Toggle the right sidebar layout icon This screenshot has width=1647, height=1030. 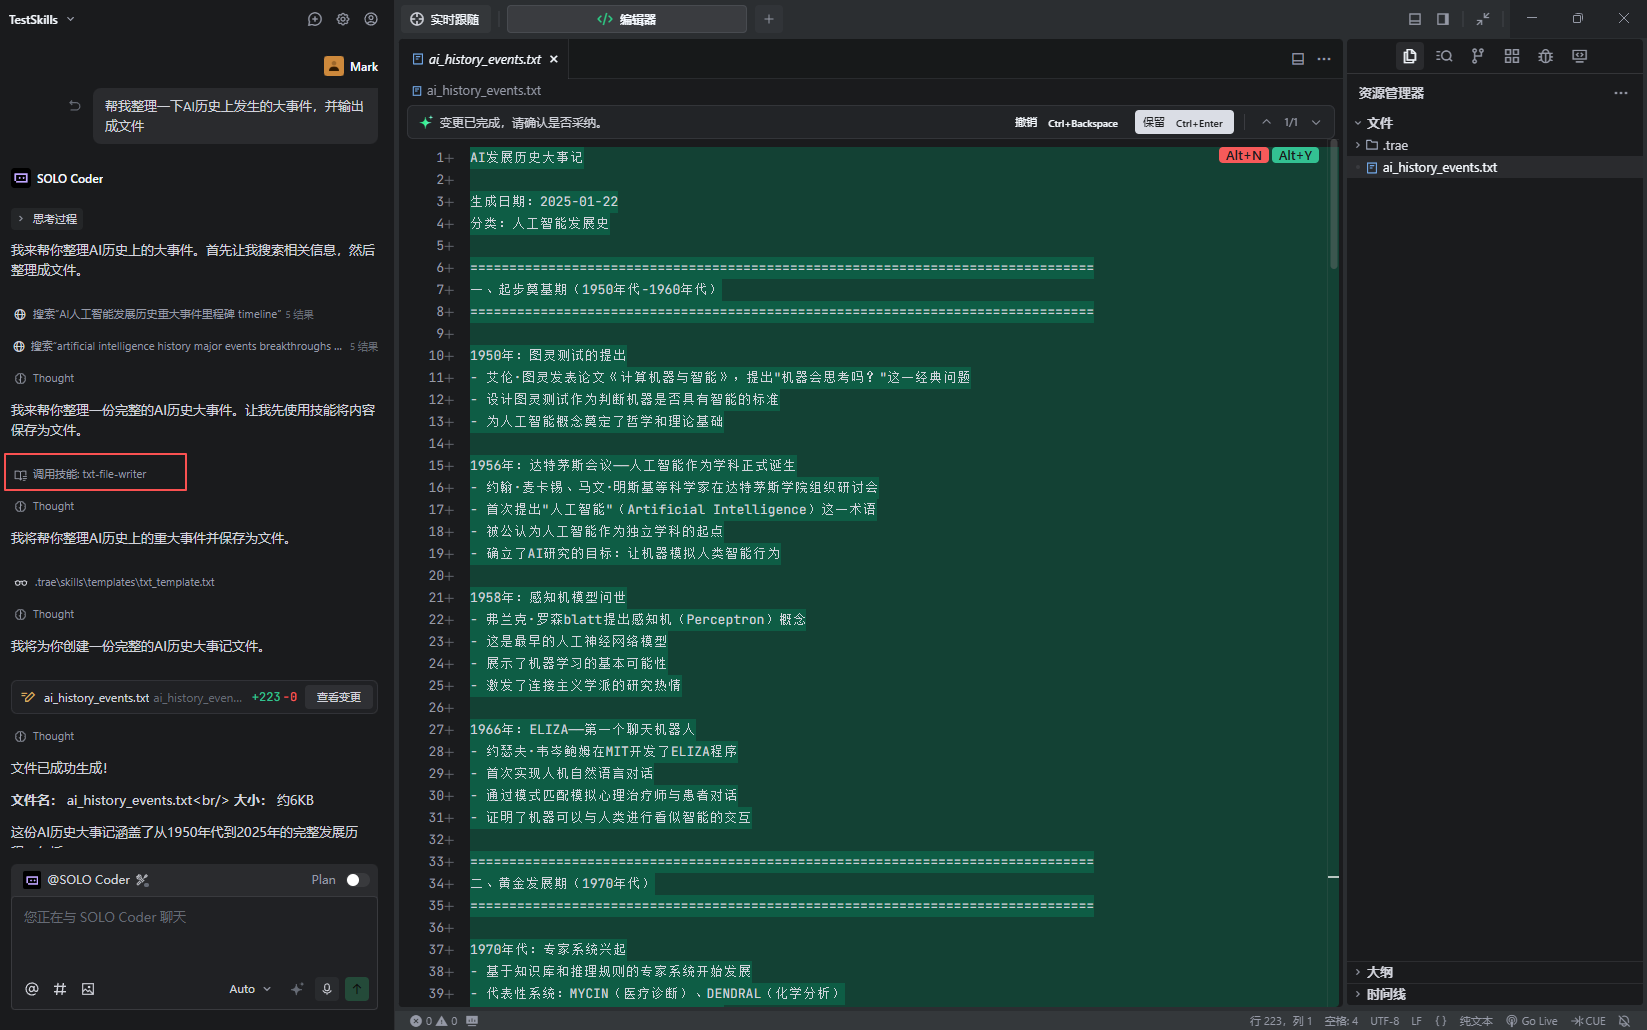tap(1442, 19)
